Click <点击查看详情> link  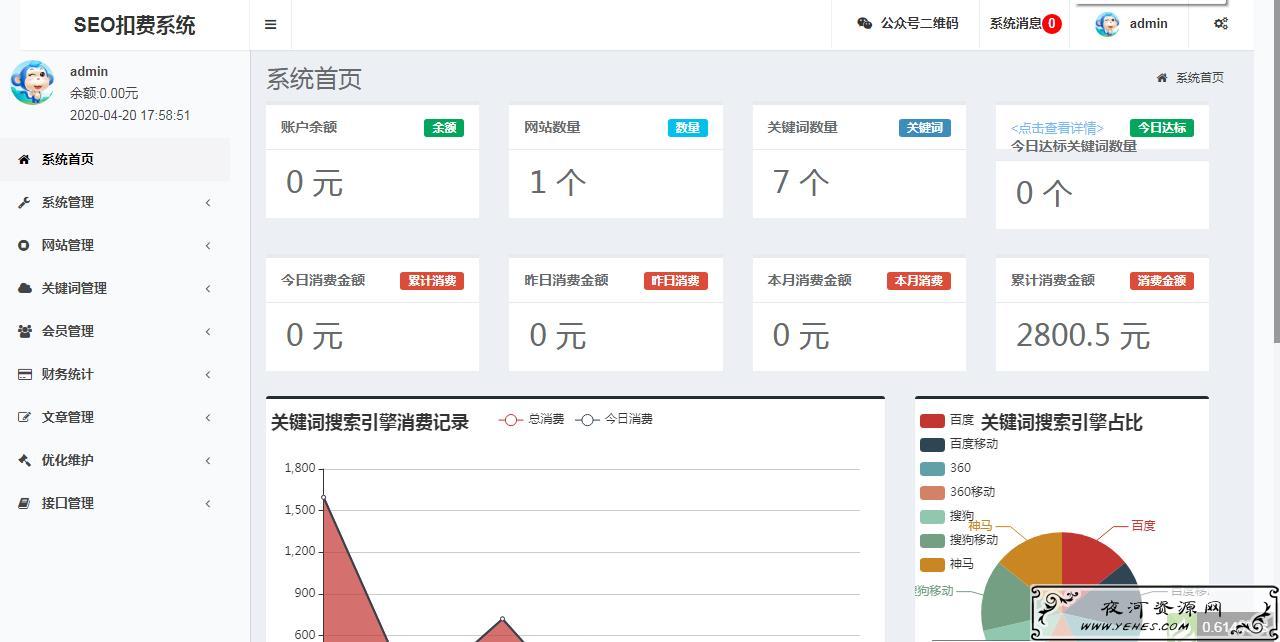pyautogui.click(x=1057, y=128)
